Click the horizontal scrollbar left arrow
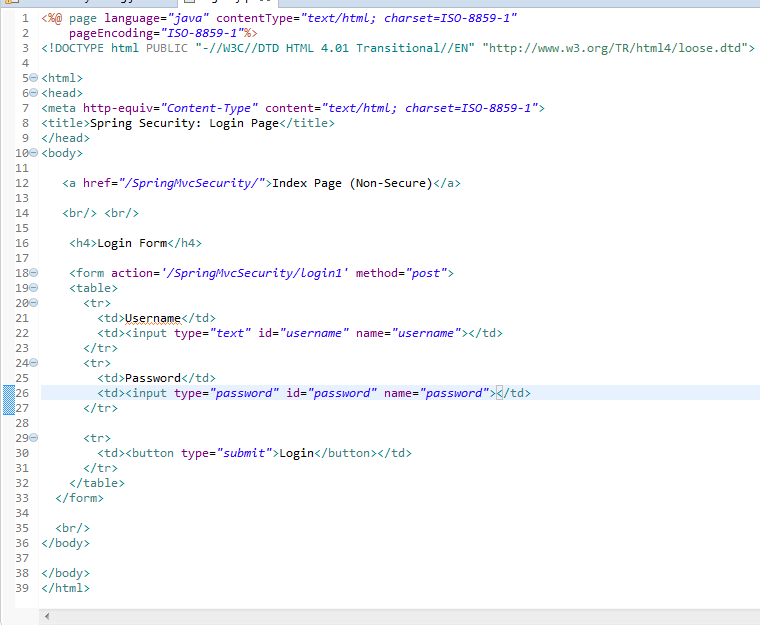 (47, 616)
